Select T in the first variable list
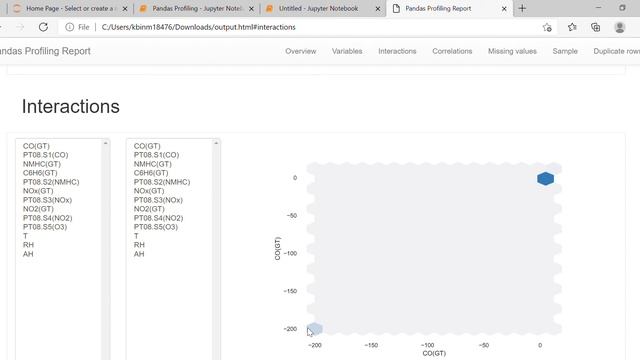The image size is (640, 360). [x=25, y=236]
